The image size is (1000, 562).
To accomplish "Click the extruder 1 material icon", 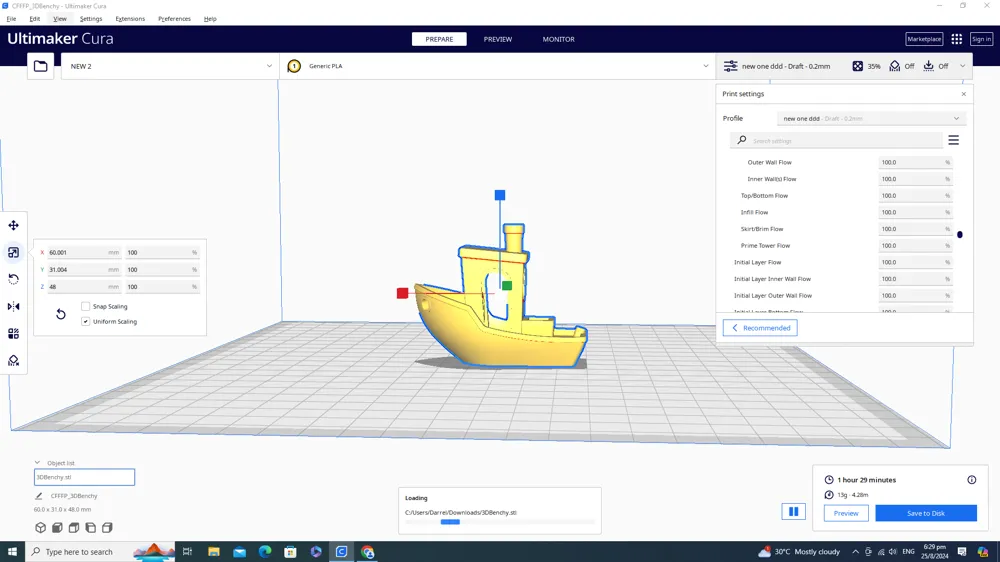I will click(x=294, y=66).
